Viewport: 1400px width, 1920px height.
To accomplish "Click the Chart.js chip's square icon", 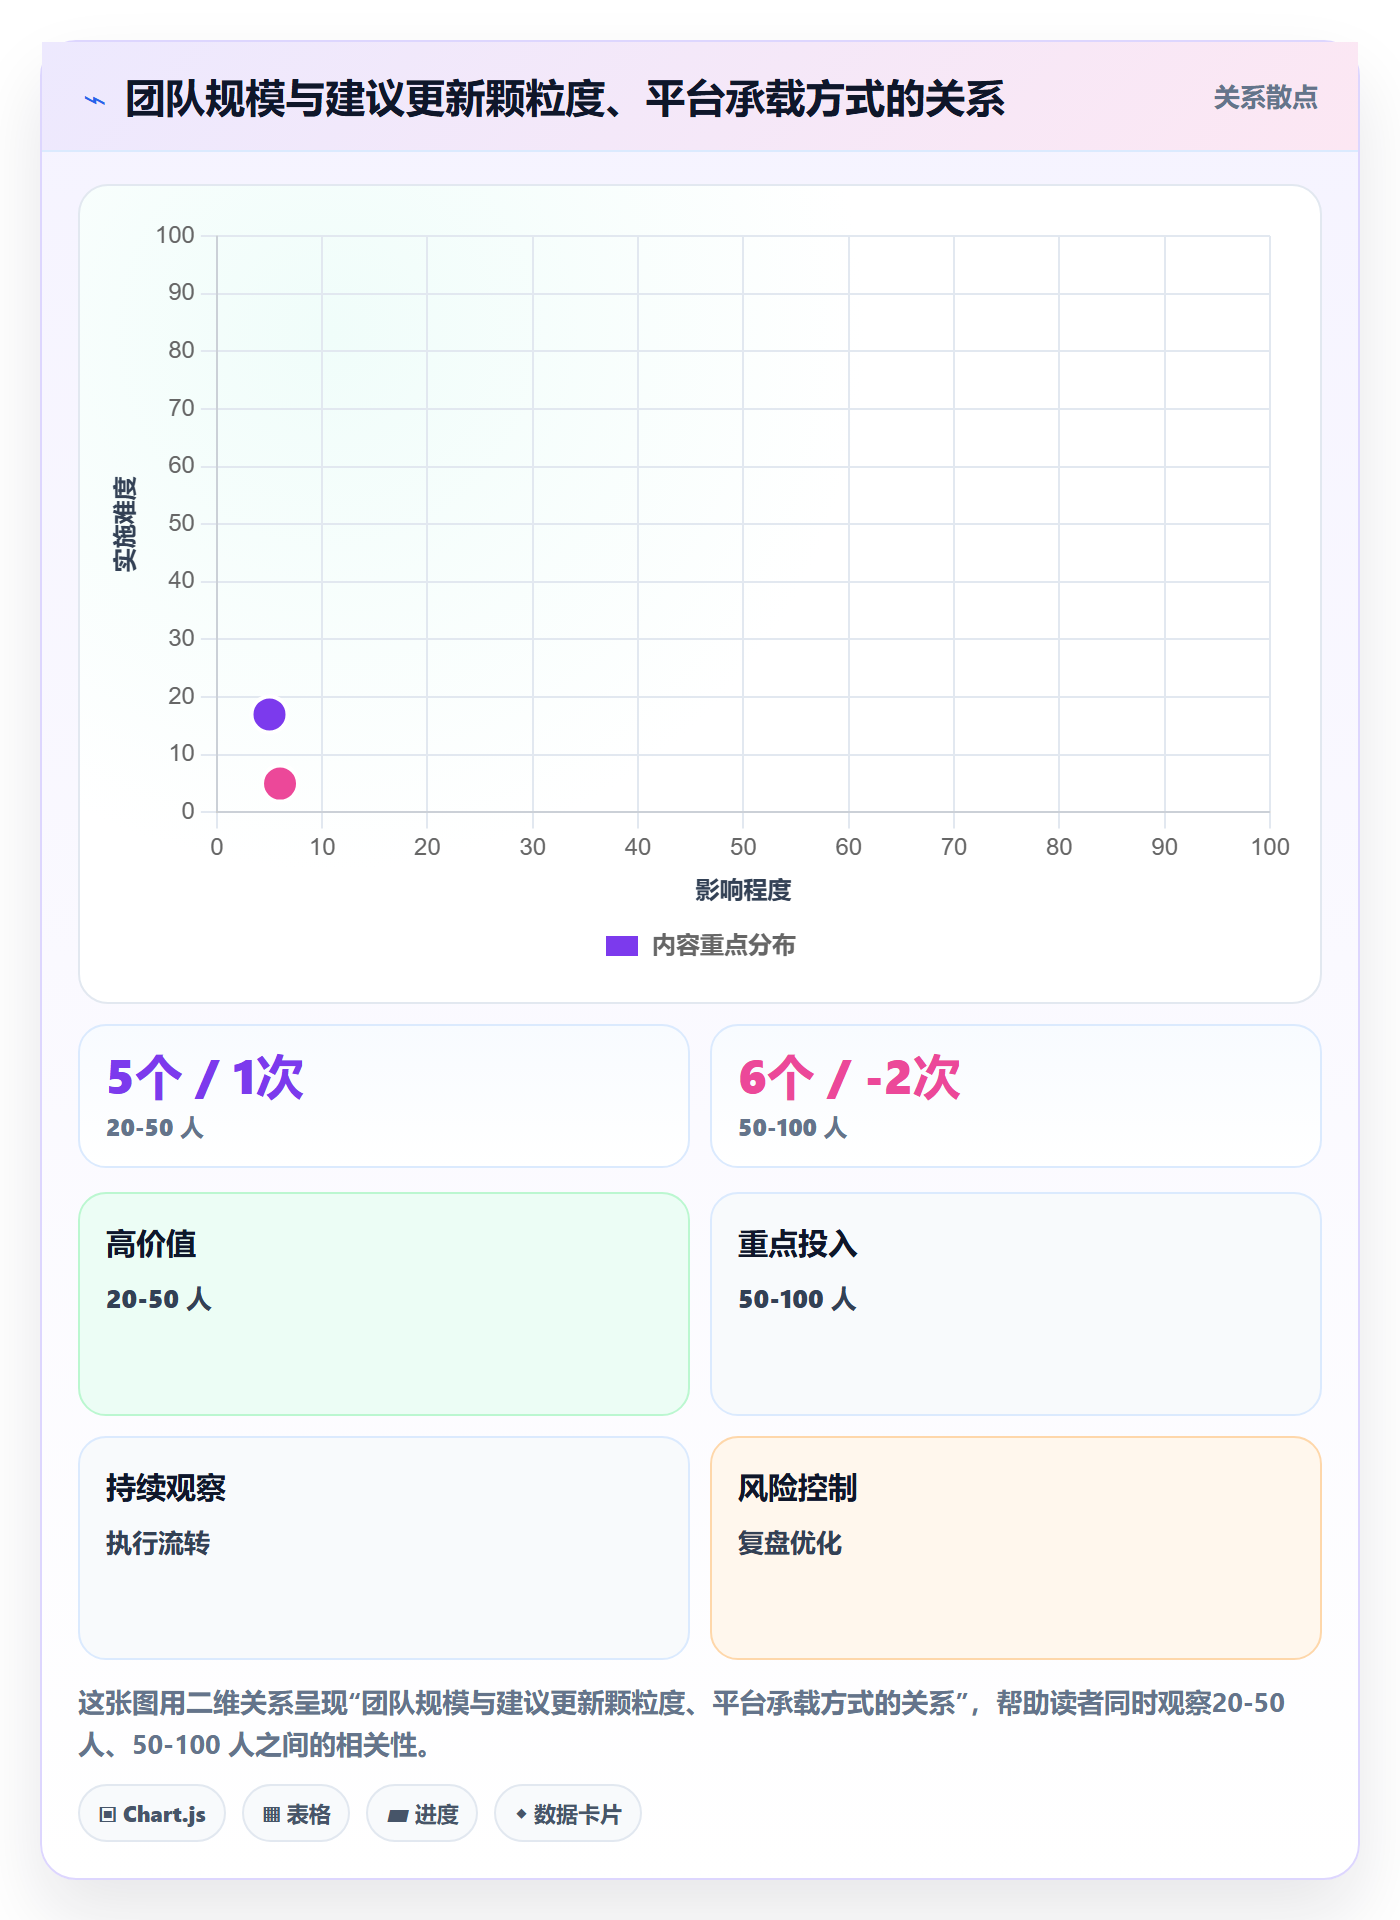I will click(x=108, y=1815).
